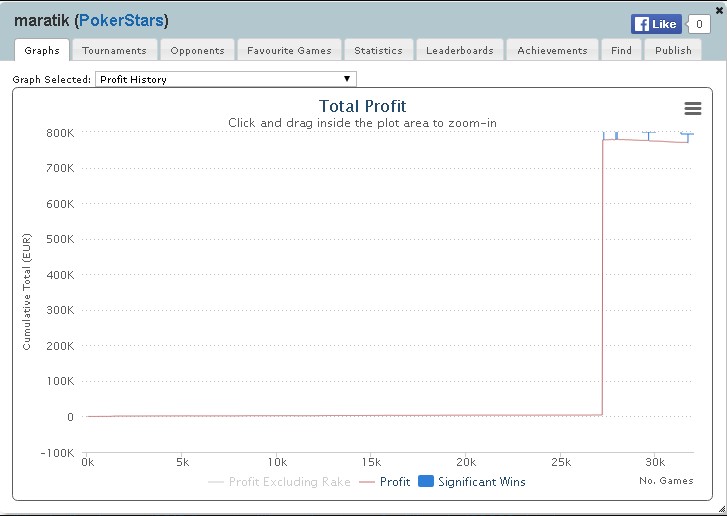Select the Graphs tab
This screenshot has width=727, height=516.
[x=42, y=50]
